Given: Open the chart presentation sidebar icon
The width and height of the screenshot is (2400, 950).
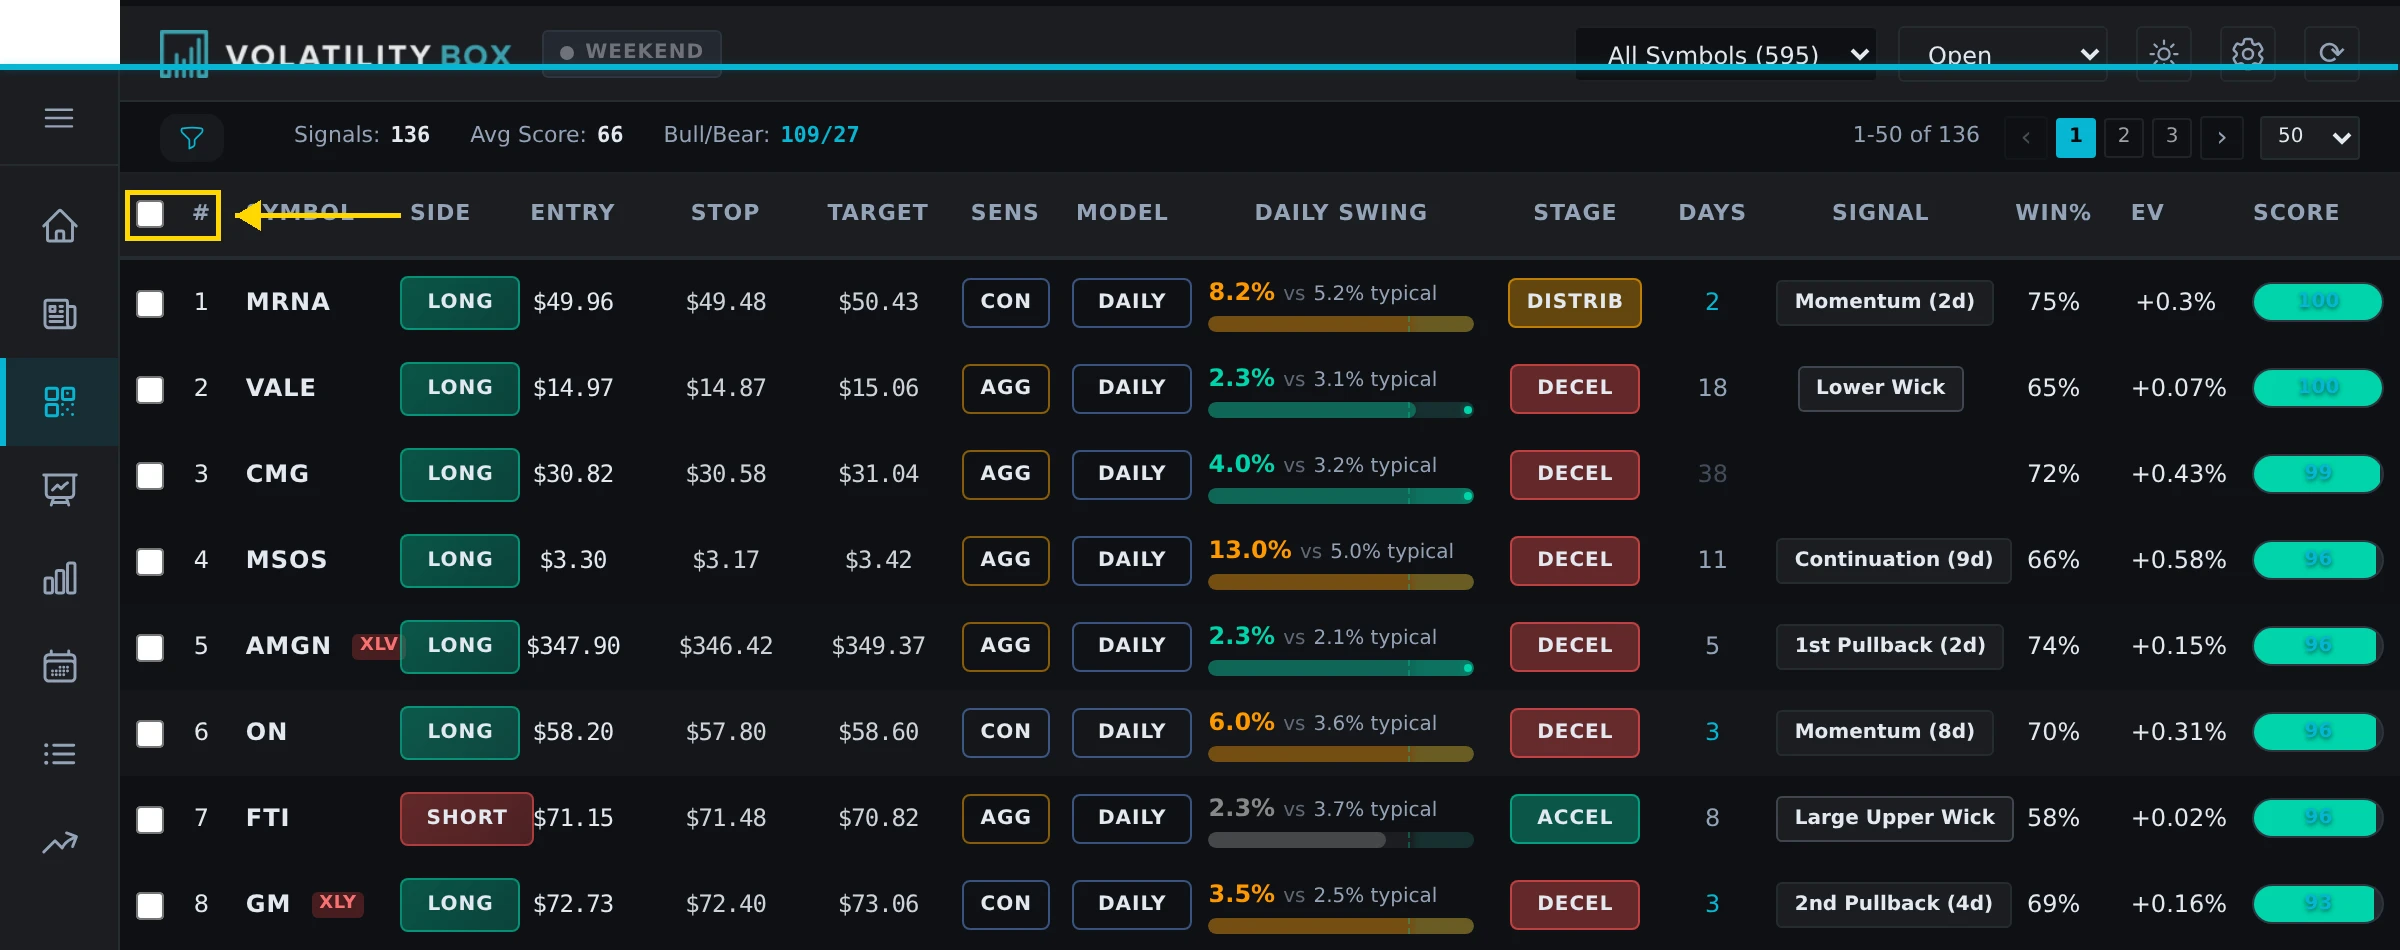Looking at the screenshot, I should pos(60,490).
